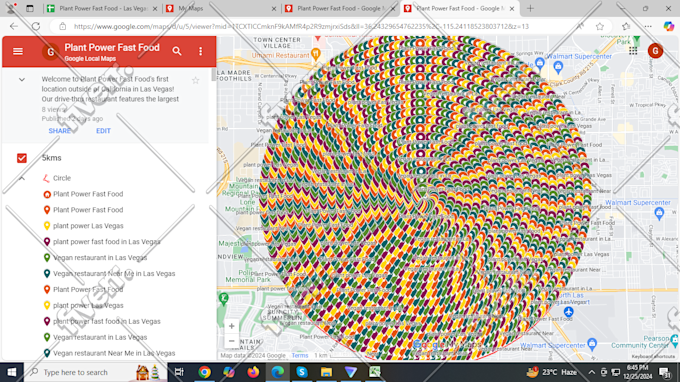Open Firefox from the taskbar

pyautogui.click(x=253, y=372)
